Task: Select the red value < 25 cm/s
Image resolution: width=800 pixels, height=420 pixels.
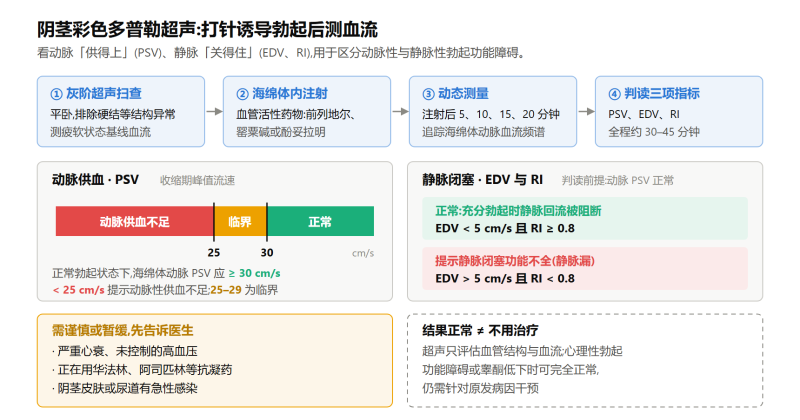Action: click(79, 290)
